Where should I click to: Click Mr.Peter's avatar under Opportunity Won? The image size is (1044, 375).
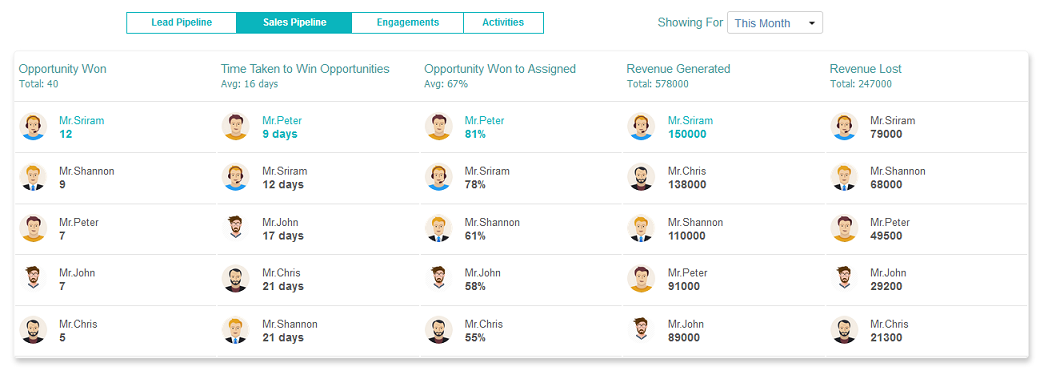33,228
